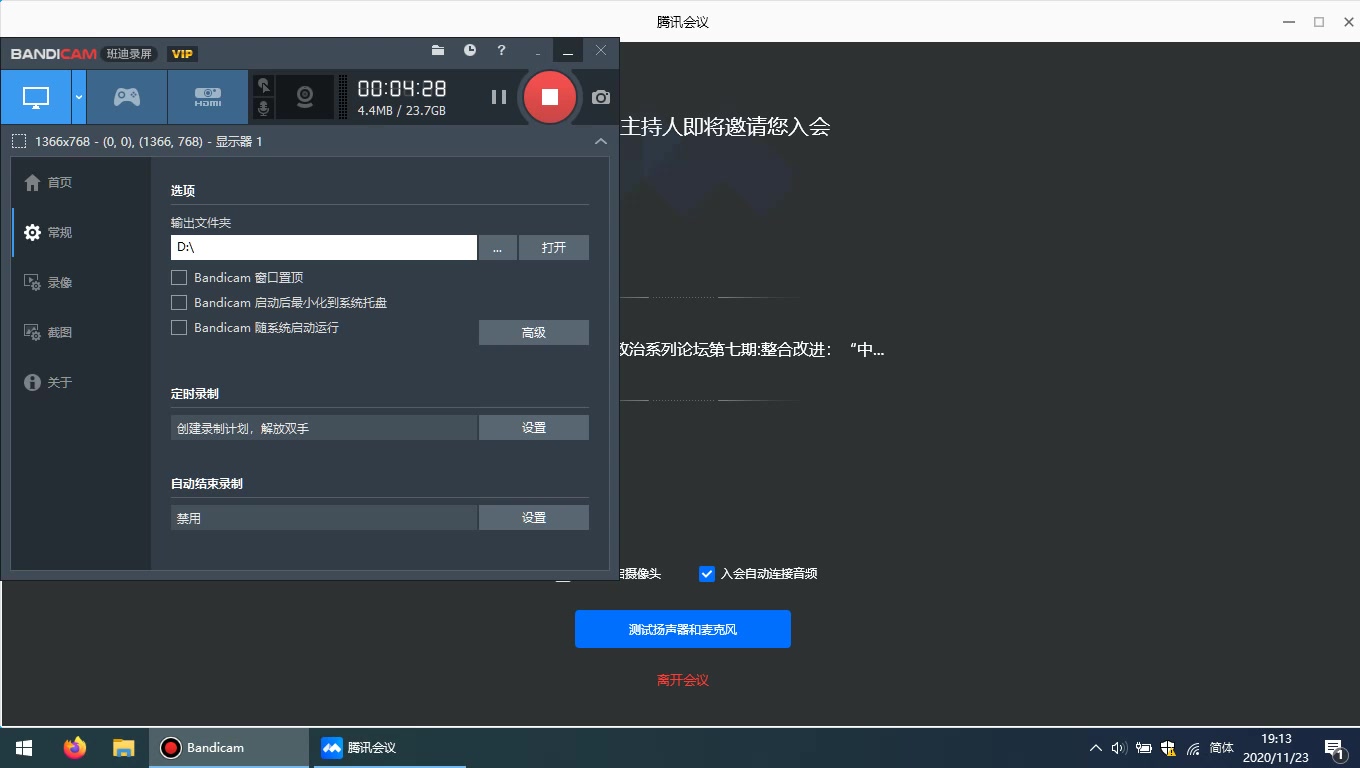Show hidden system tray icons
The height and width of the screenshot is (768, 1360).
1096,748
